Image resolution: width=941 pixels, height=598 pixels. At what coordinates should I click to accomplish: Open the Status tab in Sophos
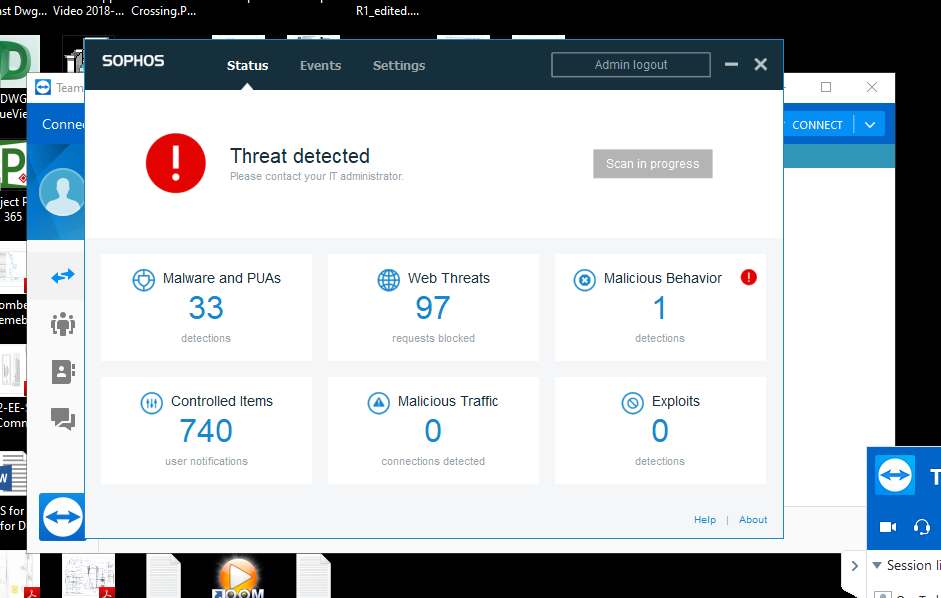point(247,65)
